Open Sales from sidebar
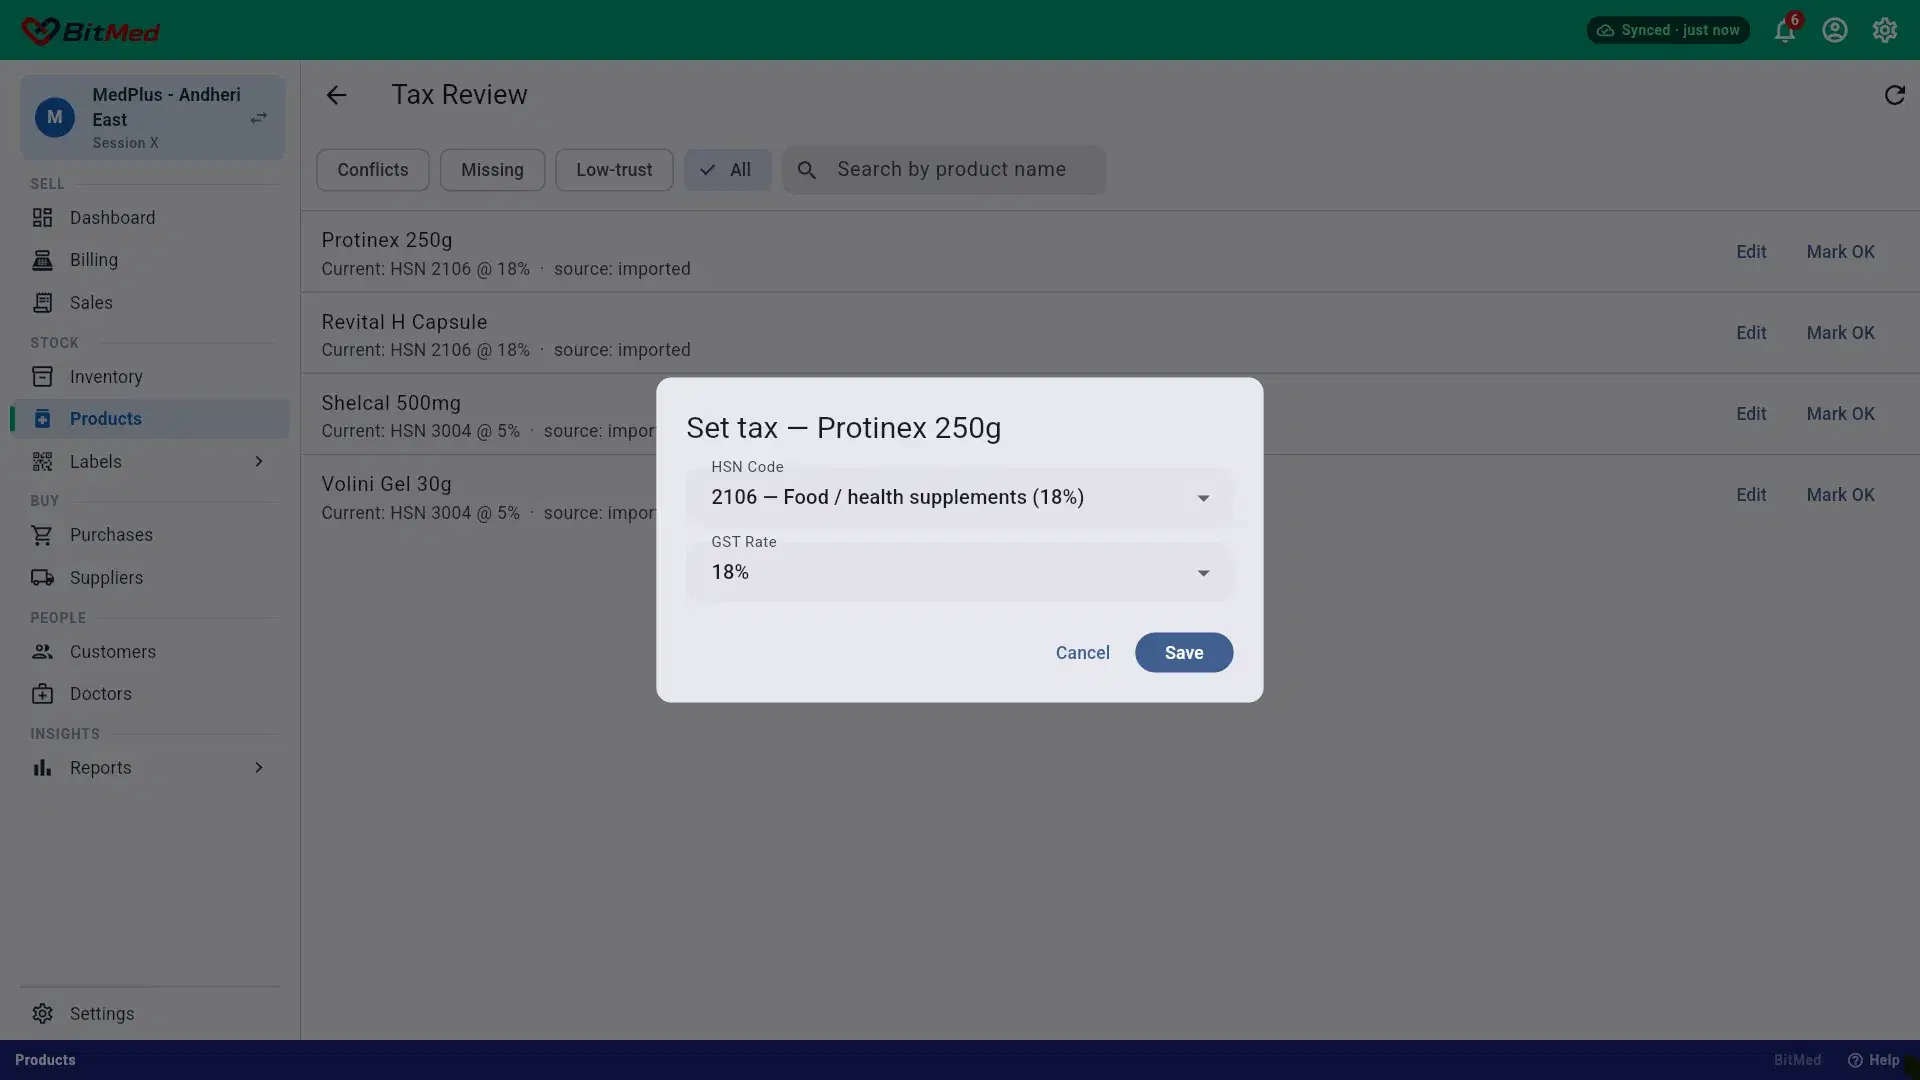 pos(150,303)
